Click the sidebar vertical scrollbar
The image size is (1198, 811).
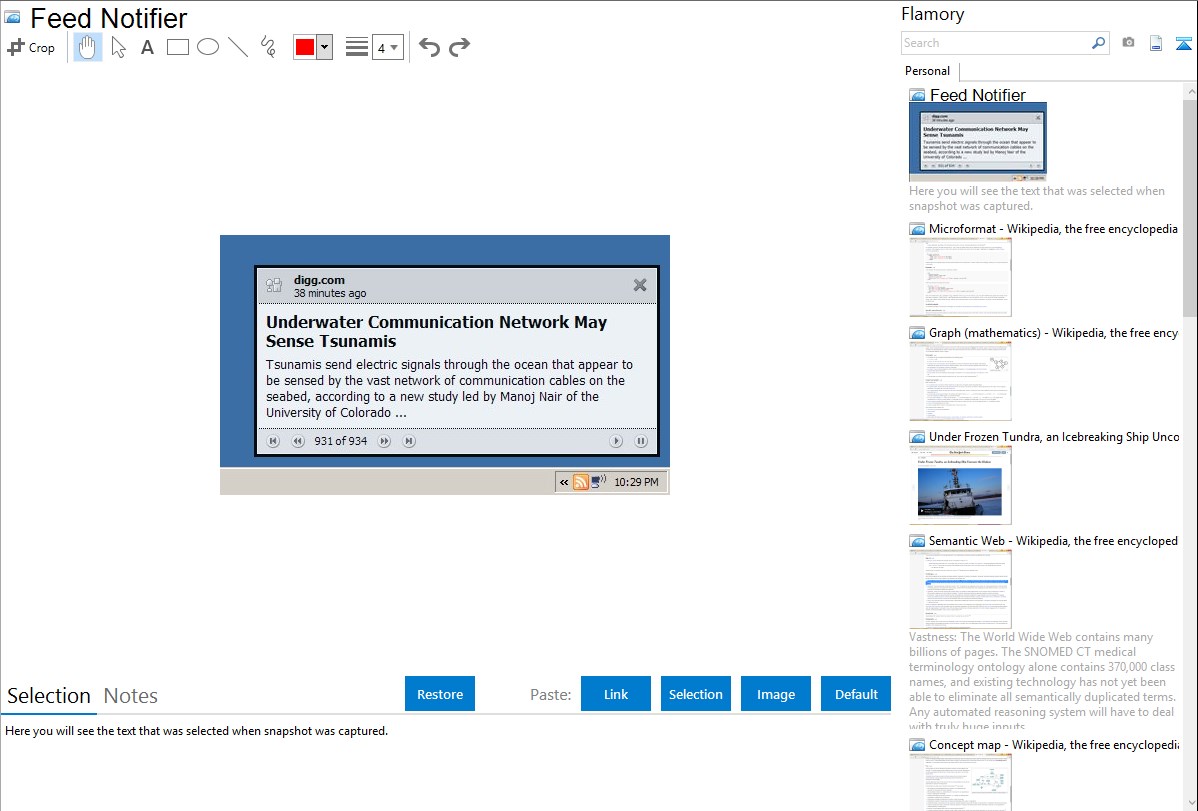(x=1190, y=207)
